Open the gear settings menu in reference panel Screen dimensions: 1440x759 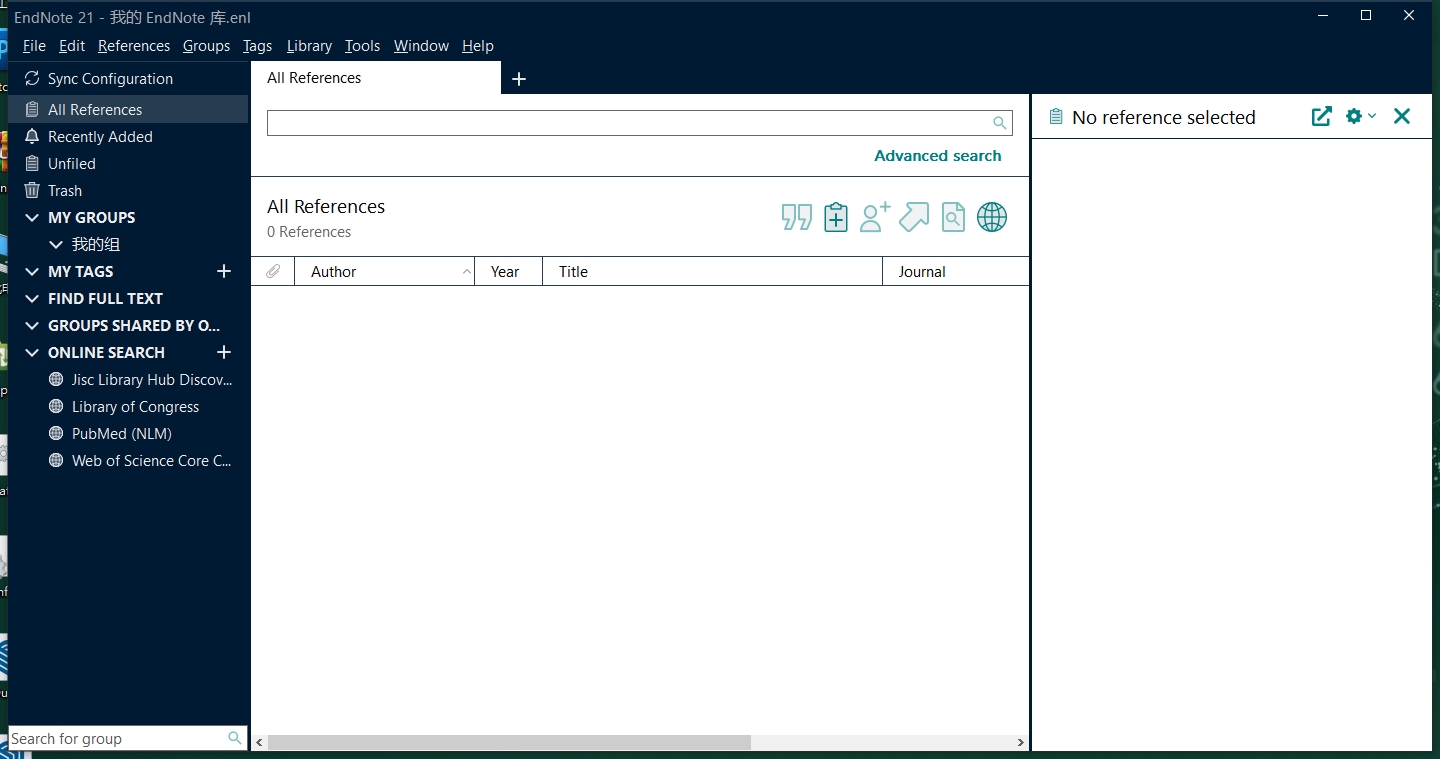(1361, 116)
